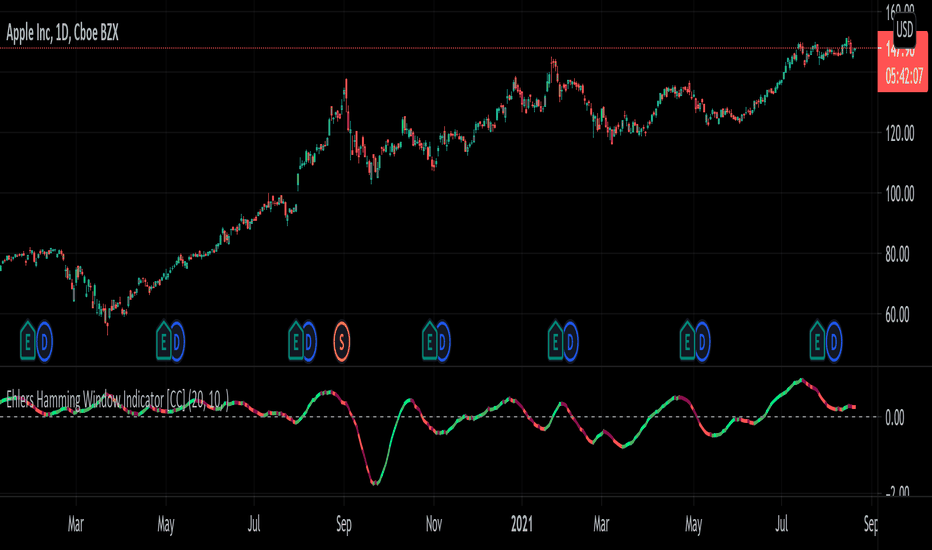Click the 60.00 price axis label
Viewport: 932px width, 550px height.
click(x=898, y=315)
